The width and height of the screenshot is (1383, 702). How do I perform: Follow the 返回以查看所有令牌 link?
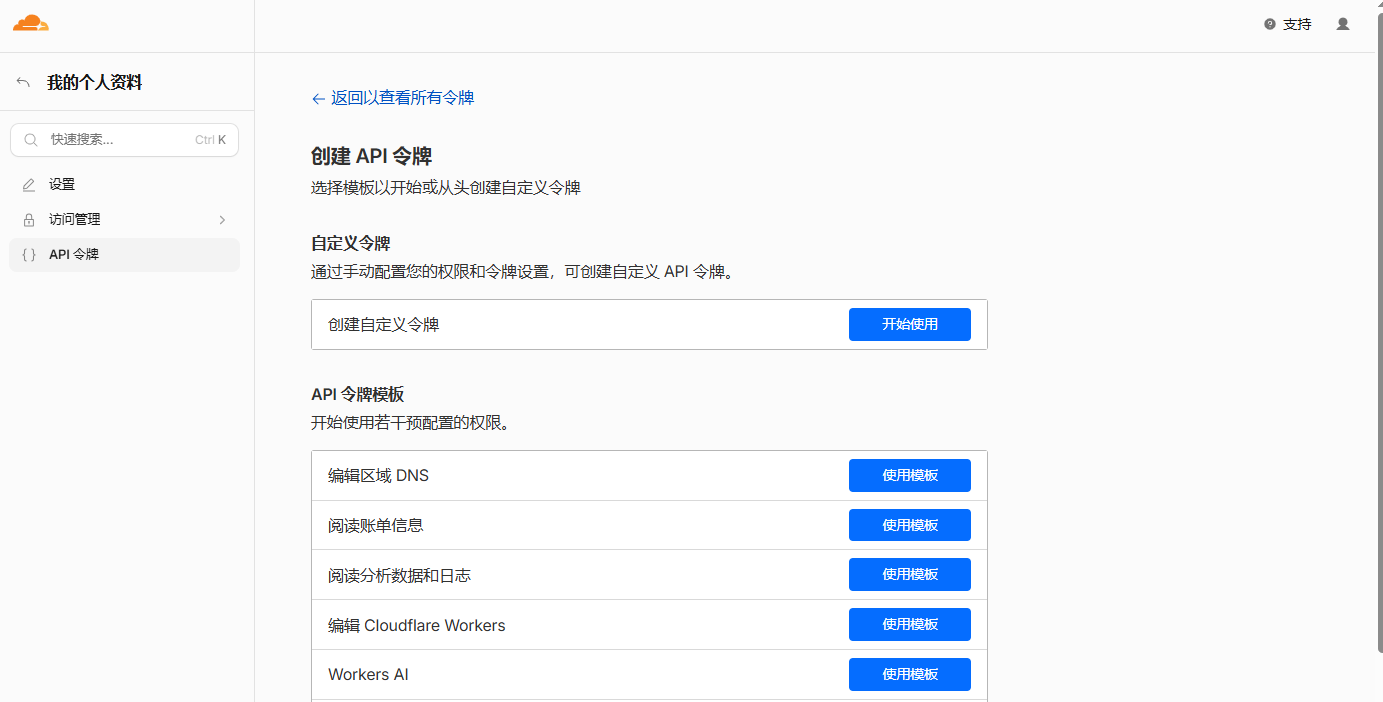(x=393, y=98)
